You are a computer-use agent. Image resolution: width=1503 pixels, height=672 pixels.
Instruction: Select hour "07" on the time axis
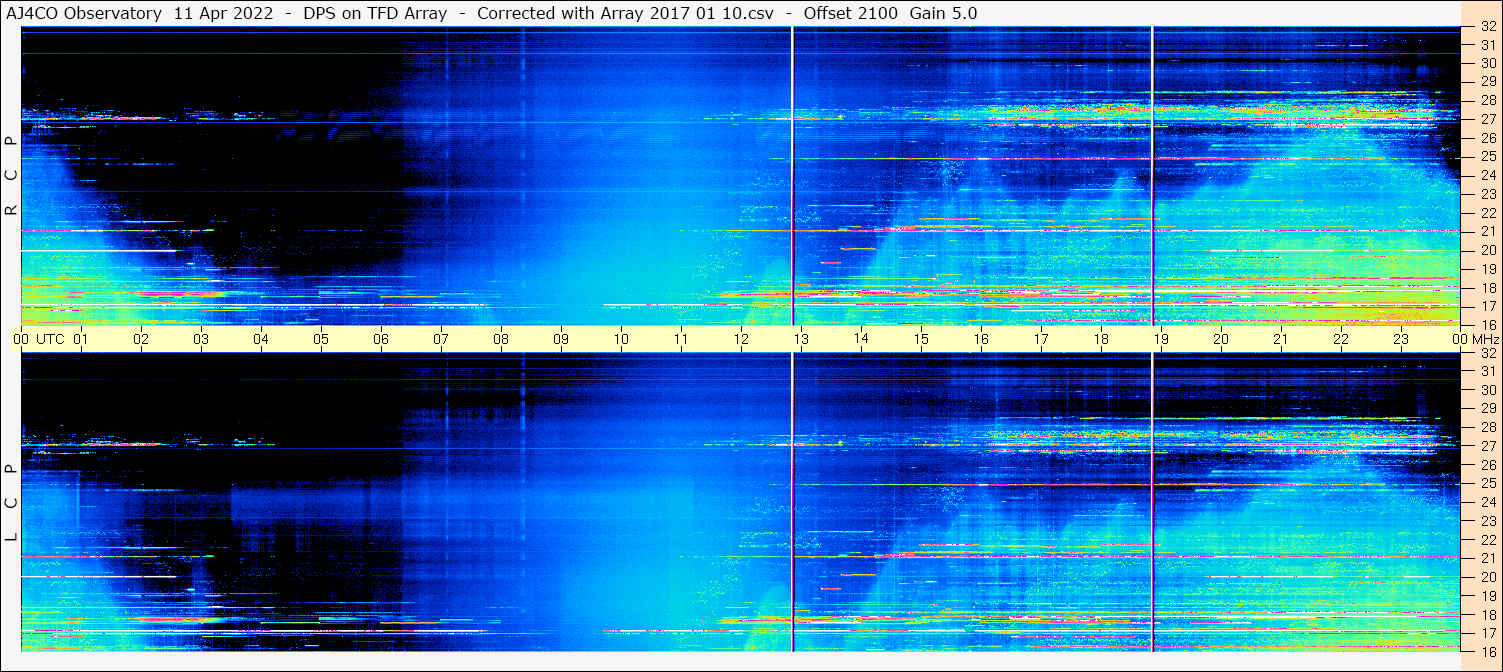click(x=441, y=339)
